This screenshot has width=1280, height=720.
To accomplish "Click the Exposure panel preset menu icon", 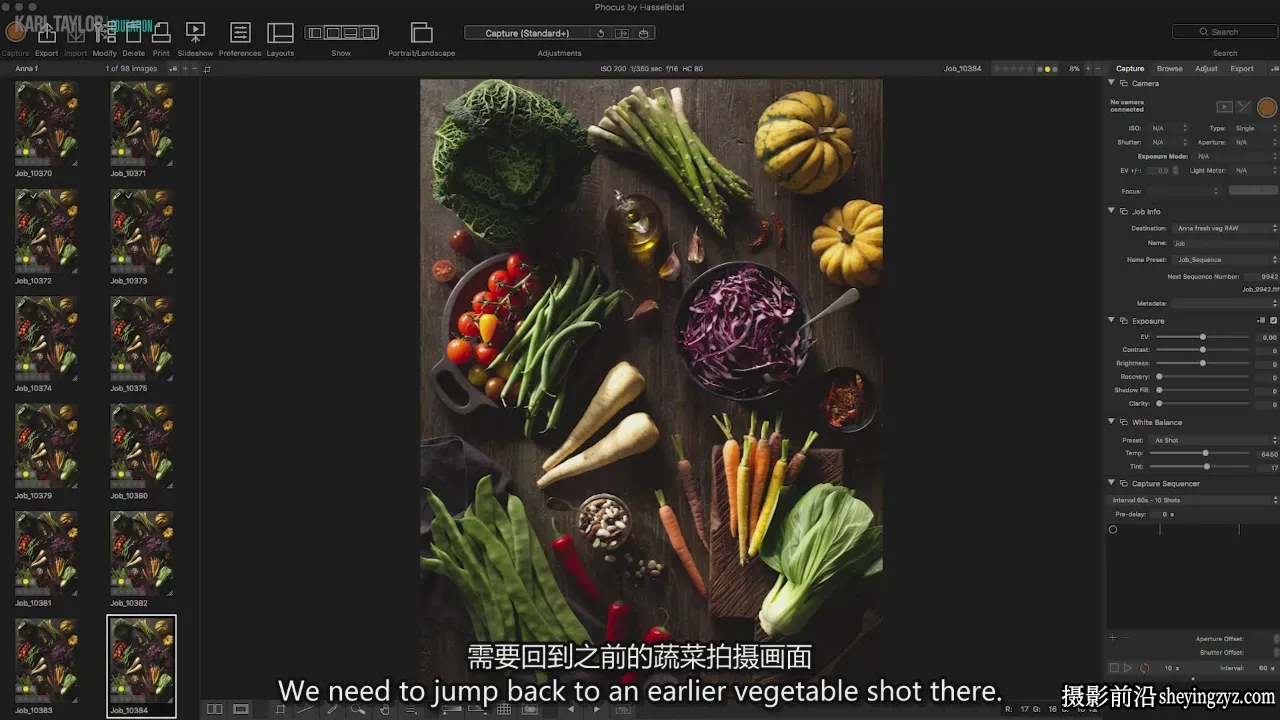I will pyautogui.click(x=1261, y=320).
